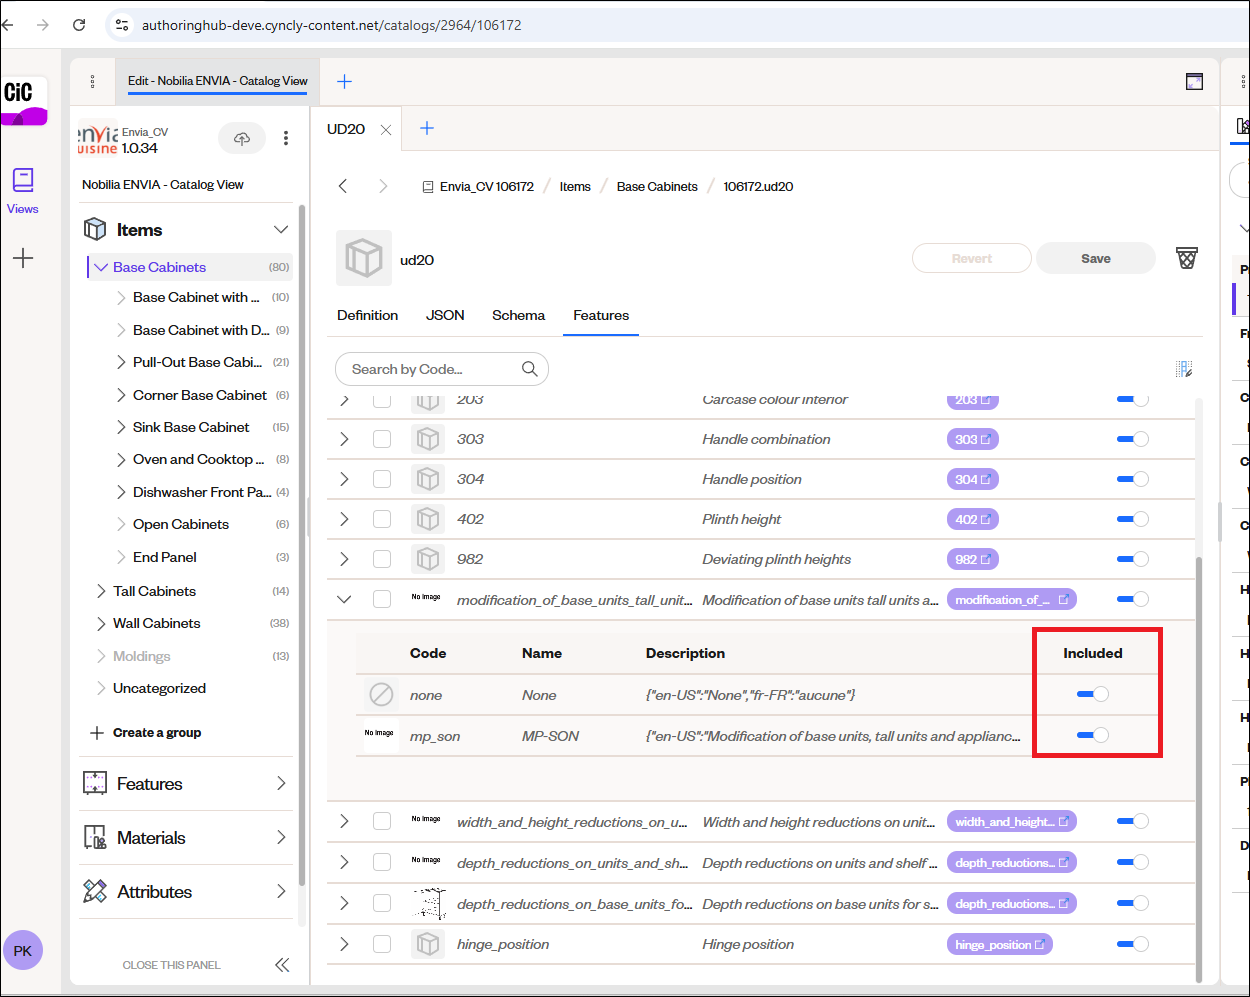Image resolution: width=1250 pixels, height=997 pixels.
Task: Click the Attributes section icon
Action: click(x=95, y=891)
